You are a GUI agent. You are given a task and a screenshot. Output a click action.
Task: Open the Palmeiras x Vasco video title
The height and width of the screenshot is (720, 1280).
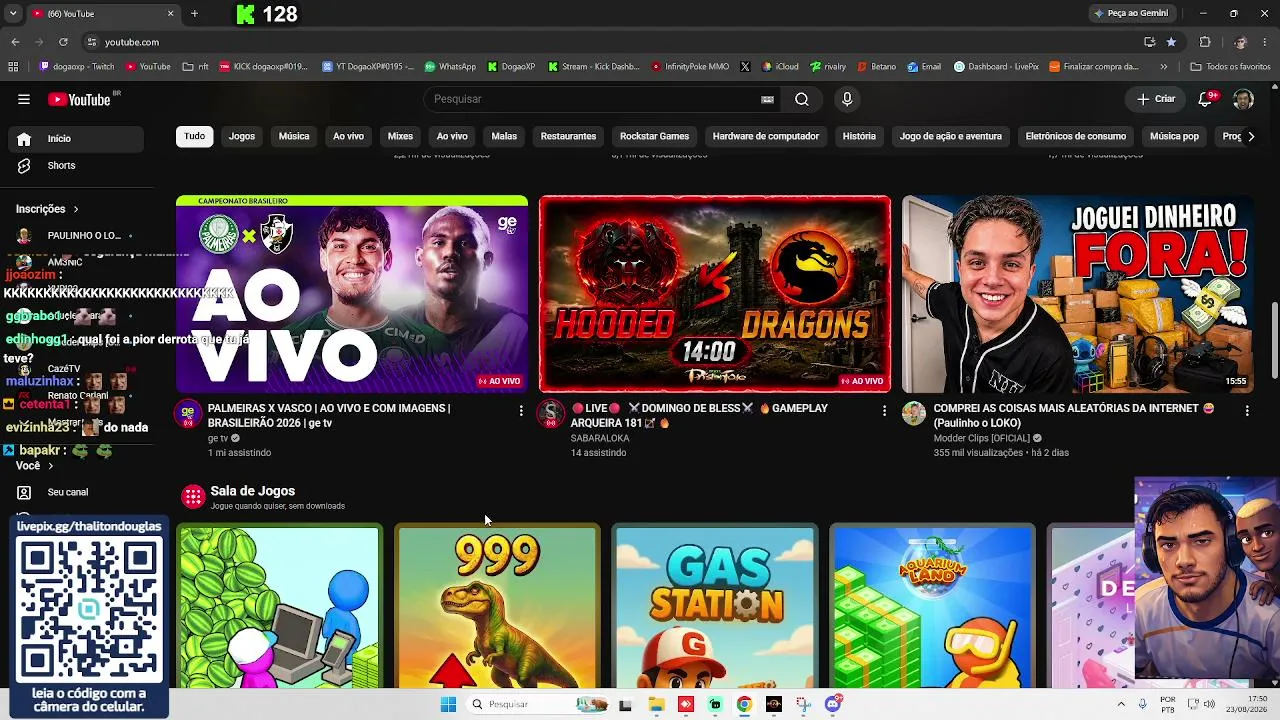[x=329, y=415]
